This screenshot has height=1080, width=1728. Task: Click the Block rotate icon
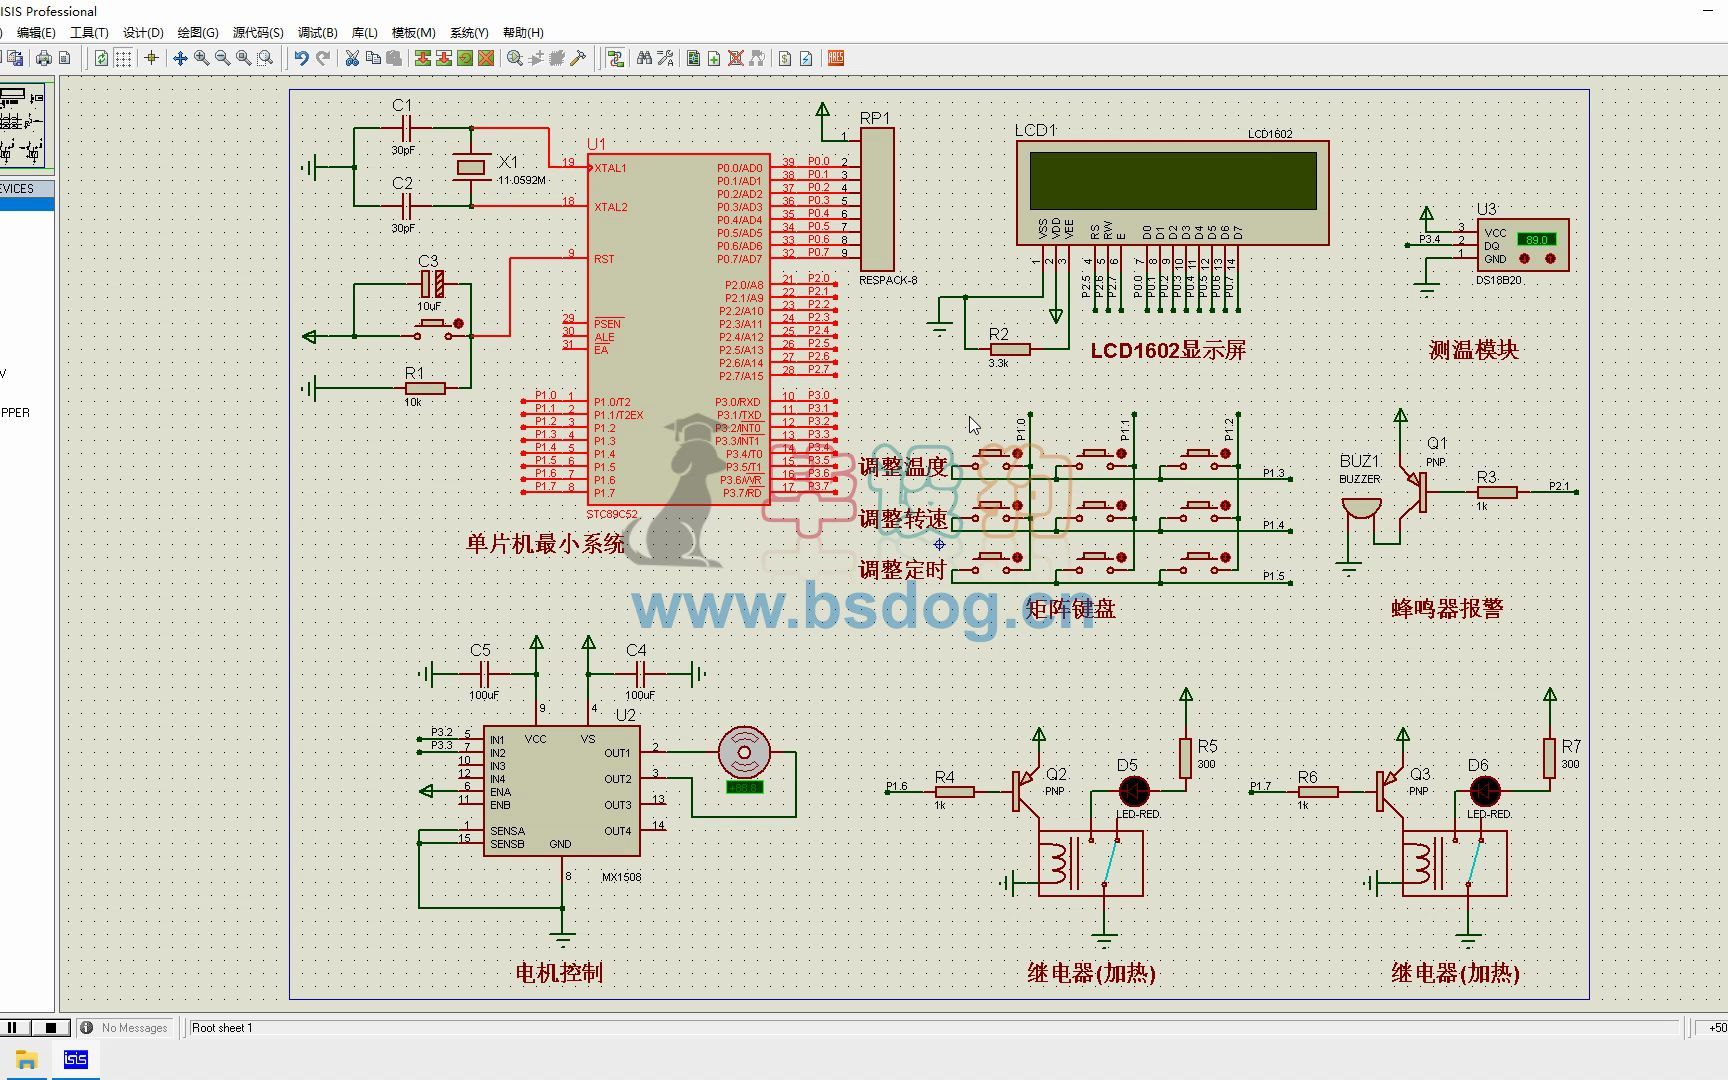click(465, 58)
